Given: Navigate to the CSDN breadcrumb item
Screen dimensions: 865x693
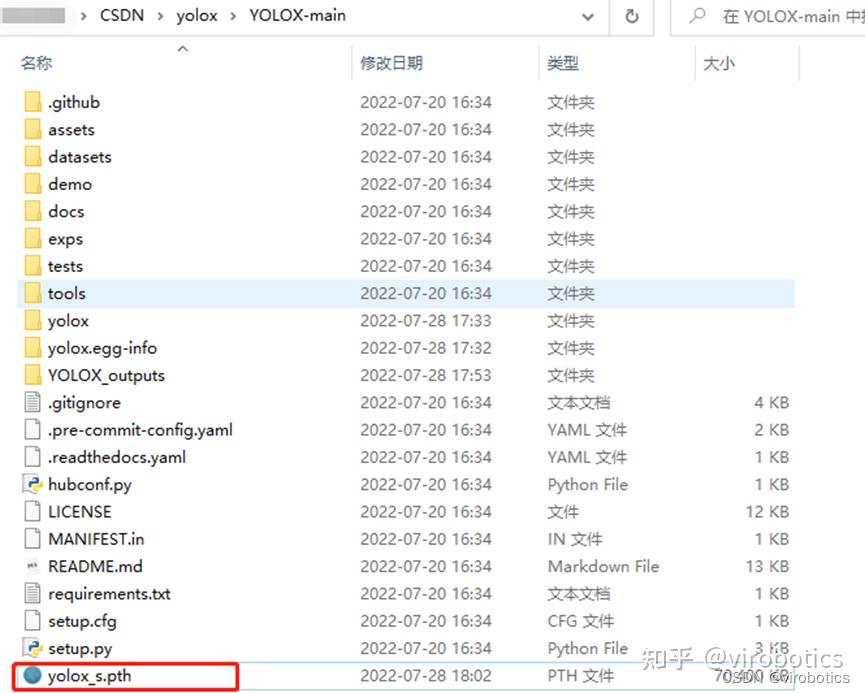Looking at the screenshot, I should point(121,15).
